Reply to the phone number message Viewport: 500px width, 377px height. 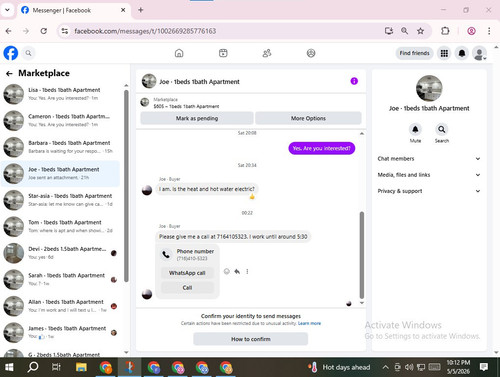(x=237, y=271)
